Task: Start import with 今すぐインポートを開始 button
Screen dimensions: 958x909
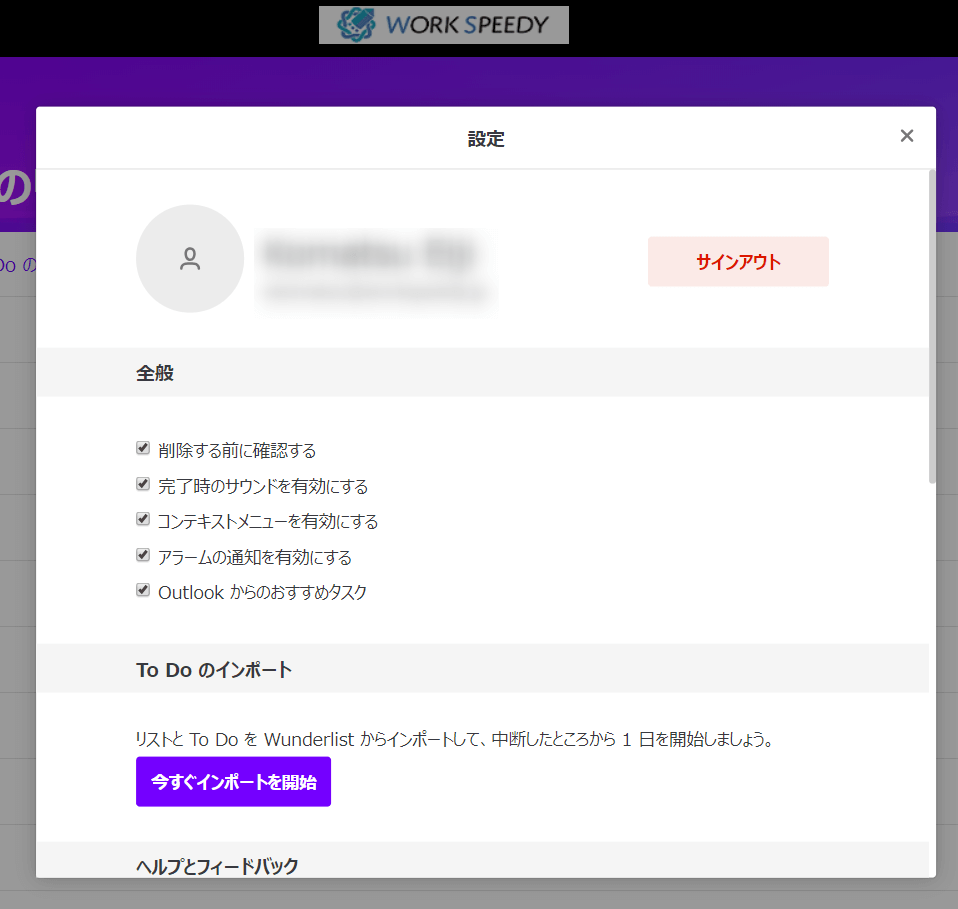Action: (233, 781)
